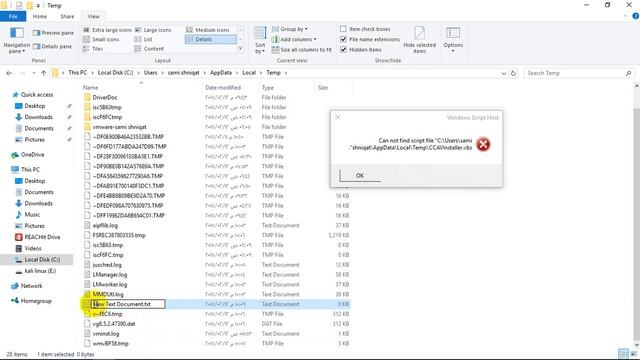Image resolution: width=640 pixels, height=360 pixels.
Task: Open Homegroup in navigation pane
Action: click(x=31, y=301)
